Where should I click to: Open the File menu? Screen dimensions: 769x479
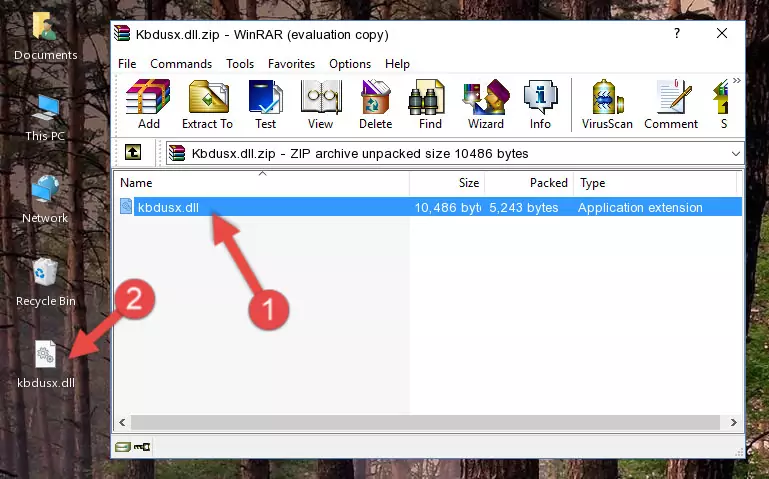point(127,64)
